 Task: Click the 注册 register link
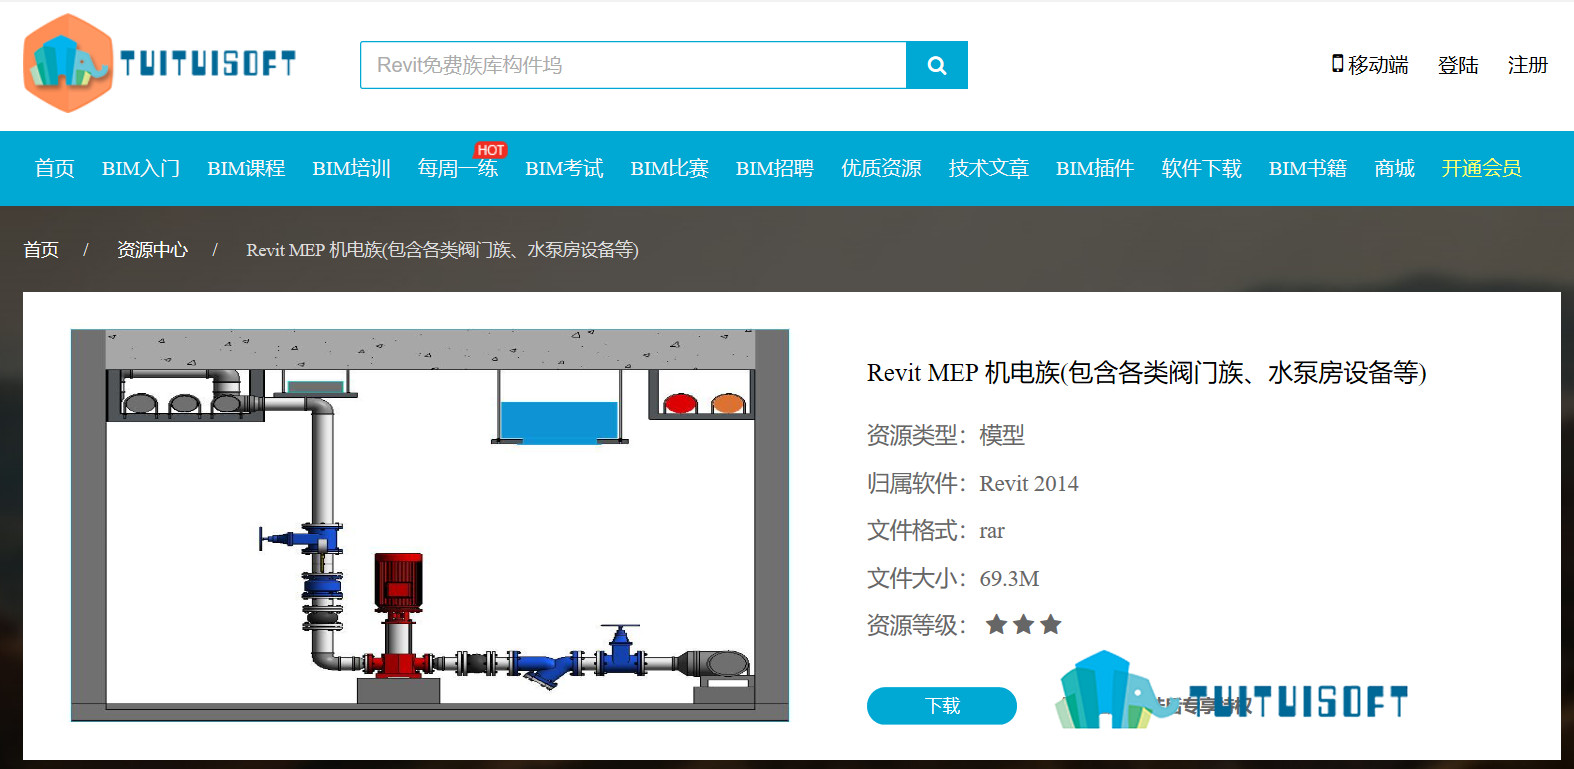[x=1528, y=65]
